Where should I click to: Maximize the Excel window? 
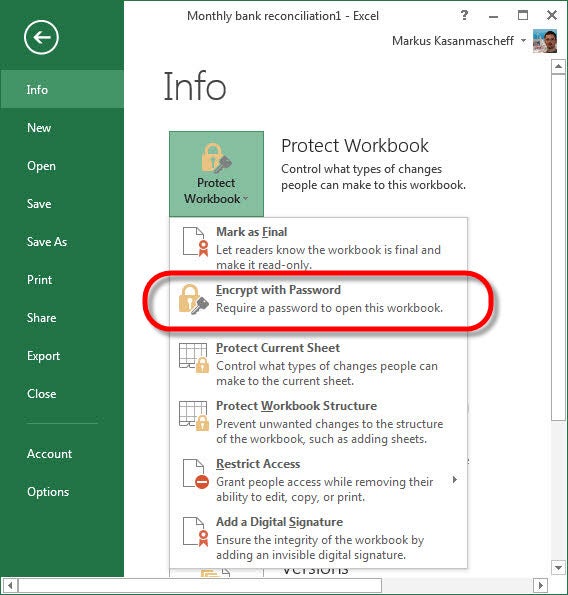click(x=523, y=15)
